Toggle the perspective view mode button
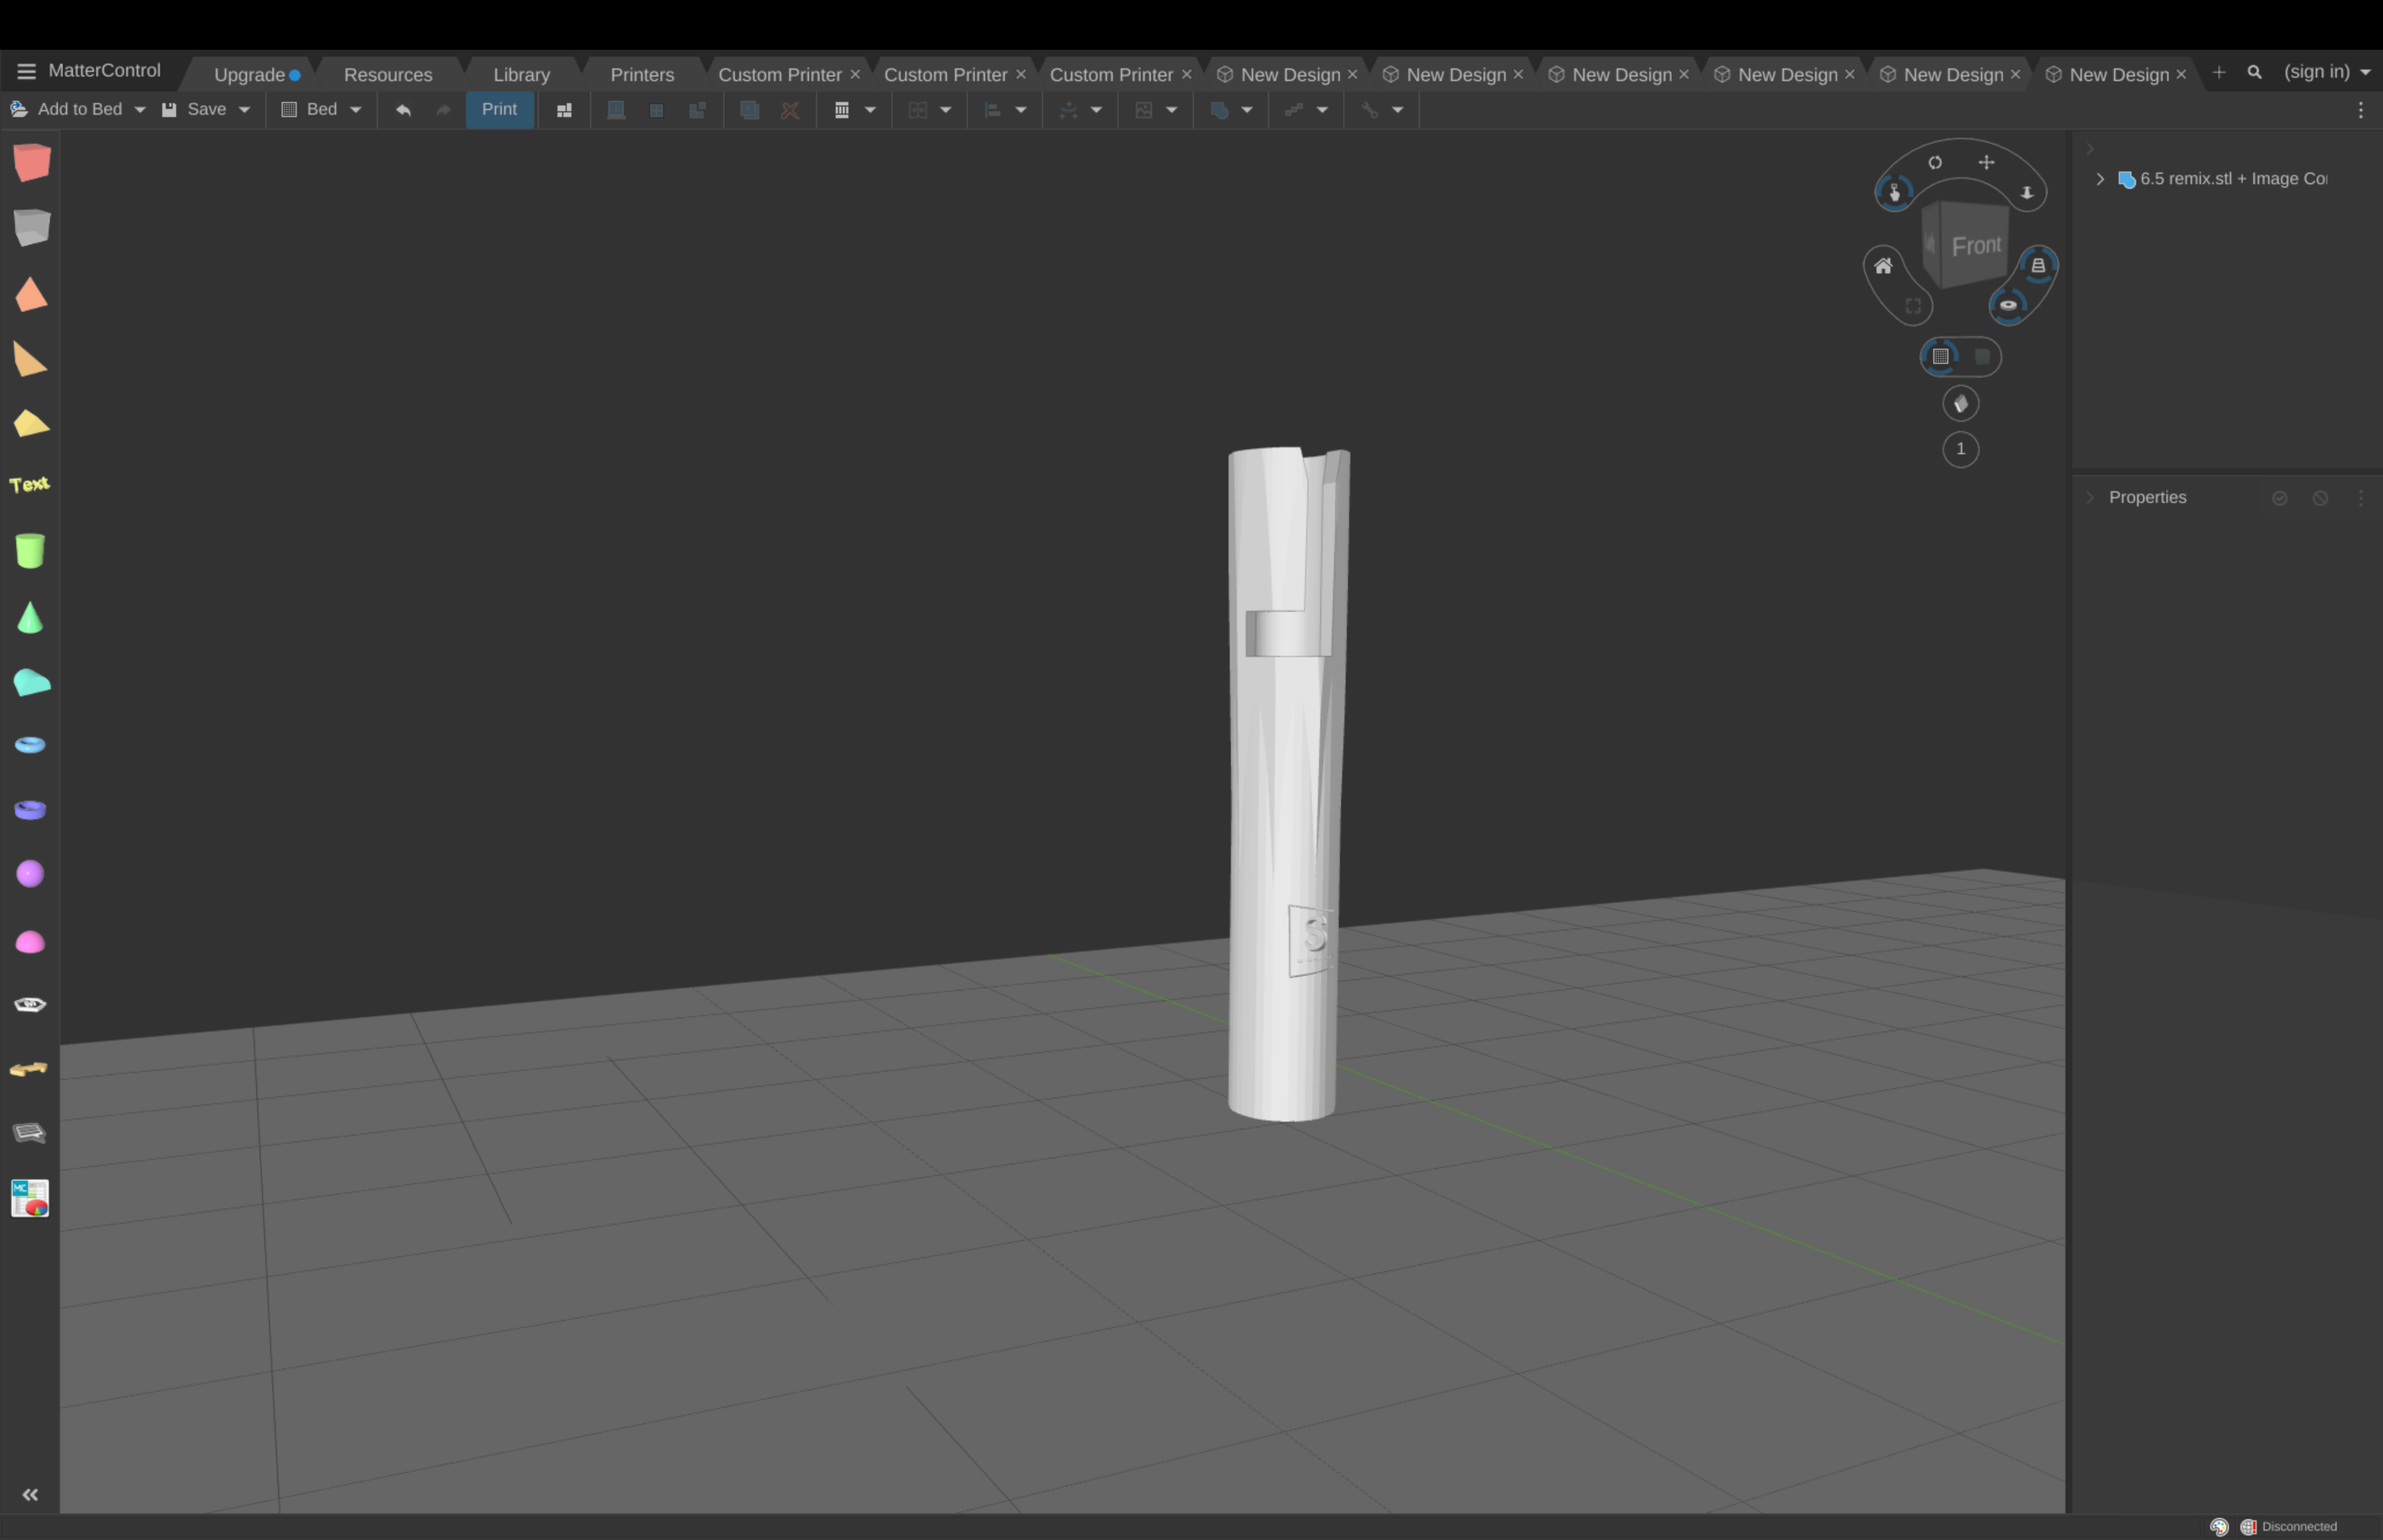Screen dimensions: 2383x1540 pos(2038,266)
